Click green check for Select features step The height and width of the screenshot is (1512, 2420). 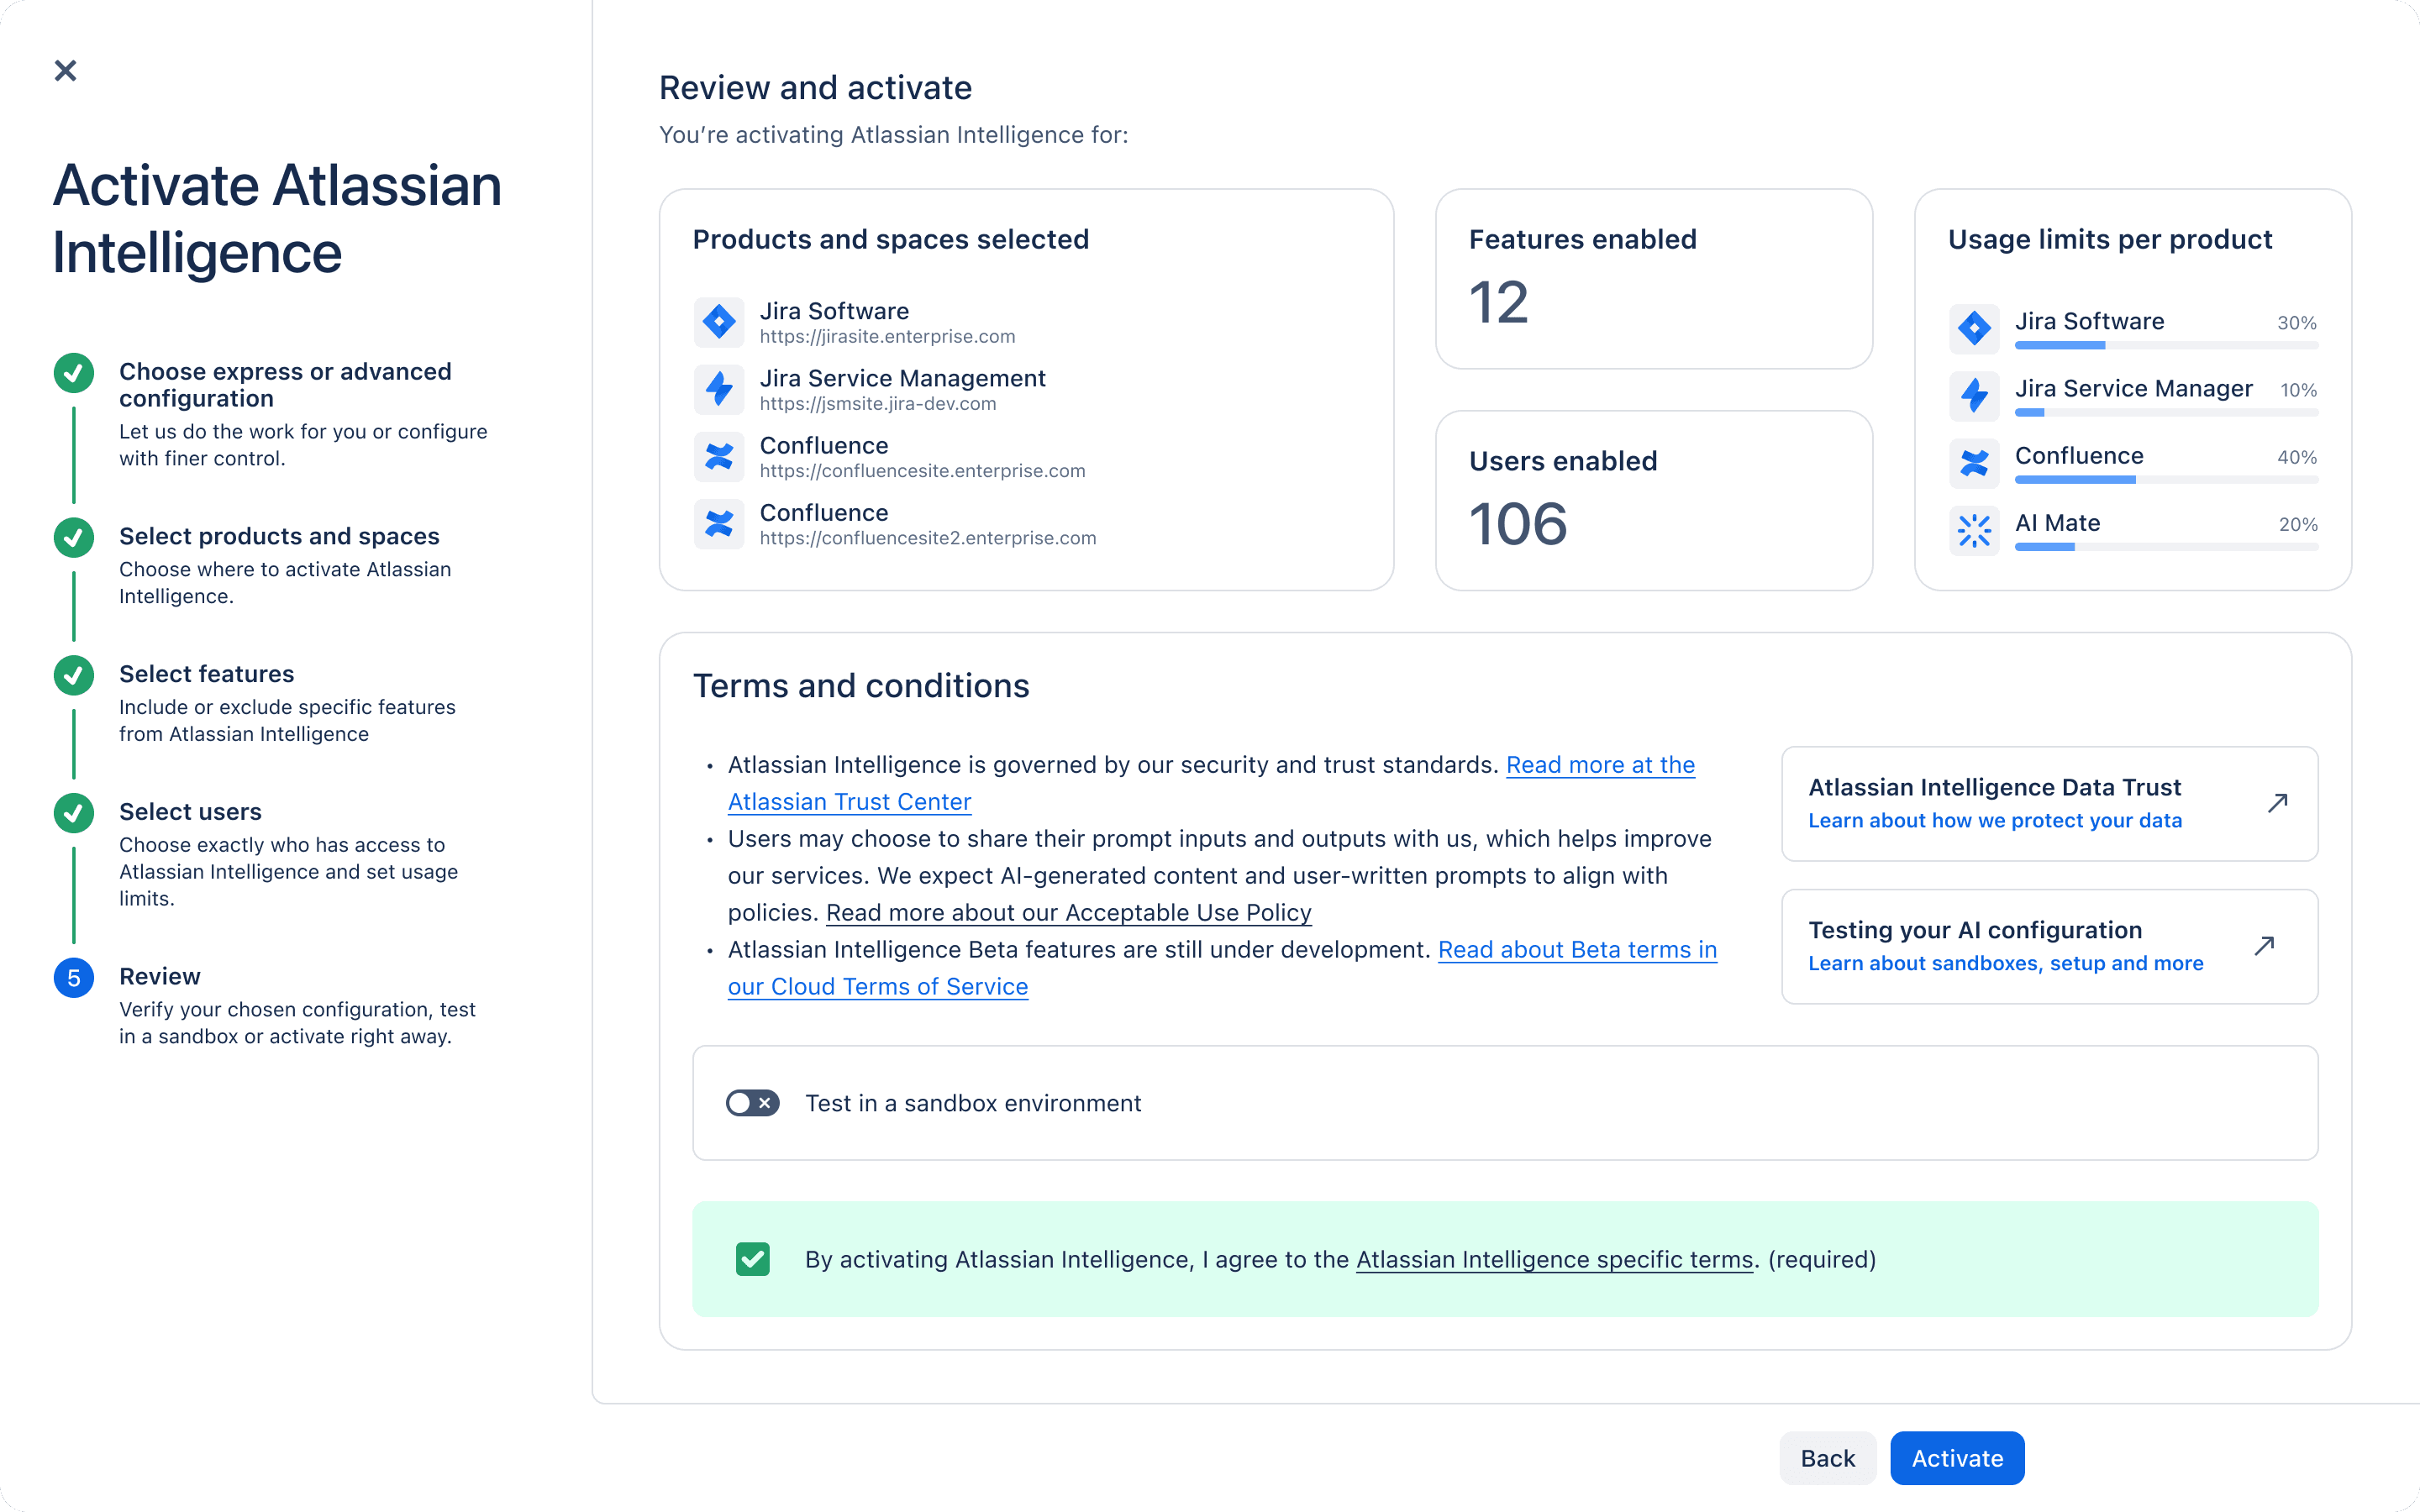click(74, 676)
